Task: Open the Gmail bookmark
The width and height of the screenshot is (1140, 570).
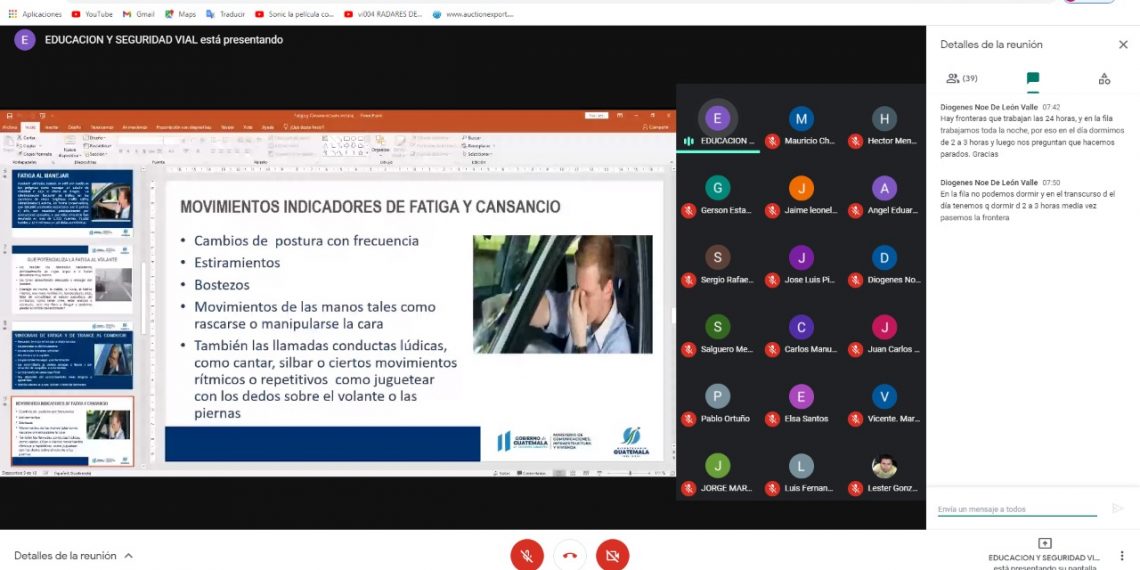Action: pos(138,14)
